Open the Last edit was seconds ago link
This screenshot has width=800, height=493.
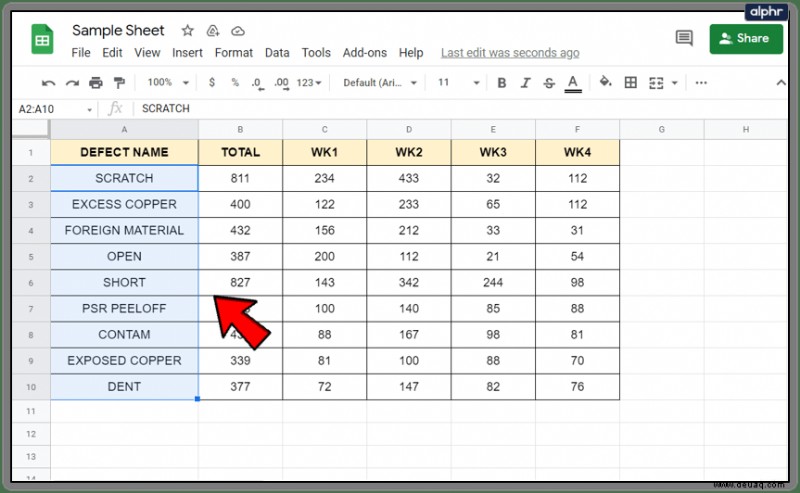[x=510, y=53]
